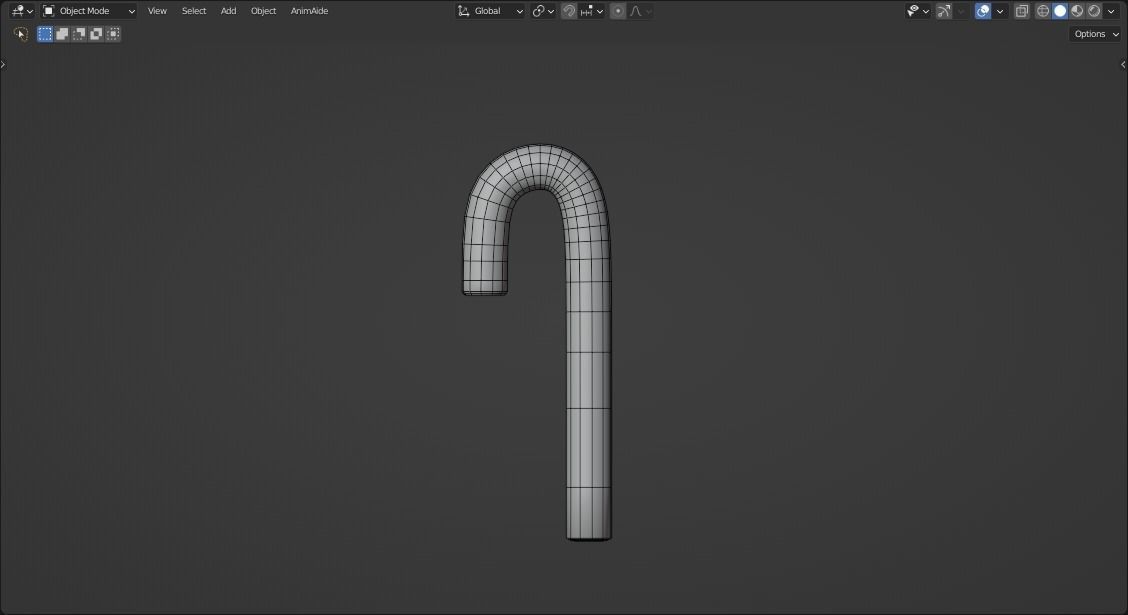This screenshot has height=615, width=1128.
Task: Open the Select menu
Action: pyautogui.click(x=194, y=11)
